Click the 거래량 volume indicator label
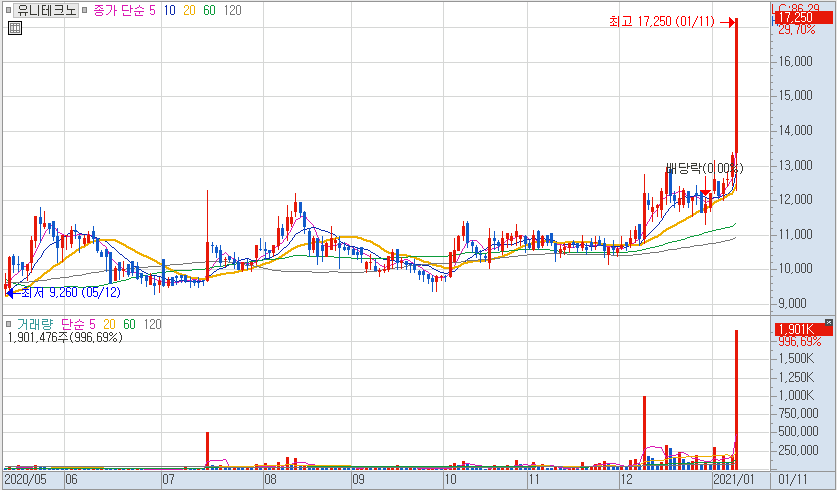 click(35, 324)
